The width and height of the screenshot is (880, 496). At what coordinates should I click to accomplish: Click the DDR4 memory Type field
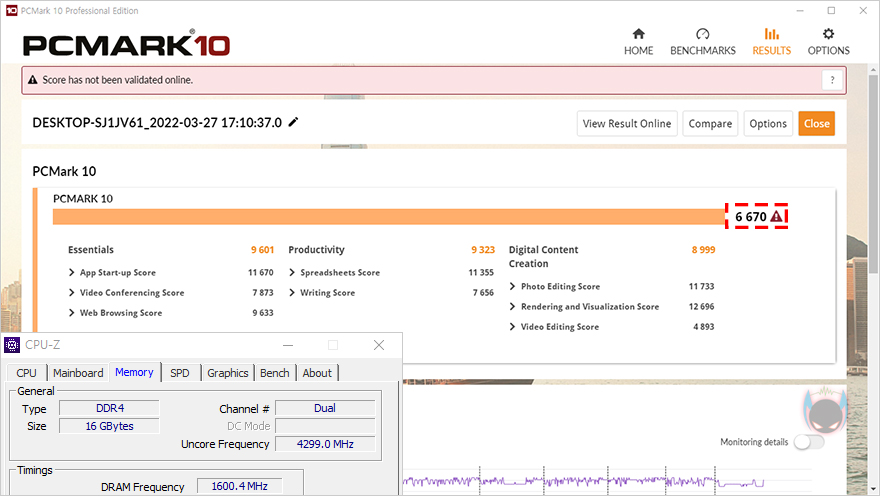(x=109, y=408)
